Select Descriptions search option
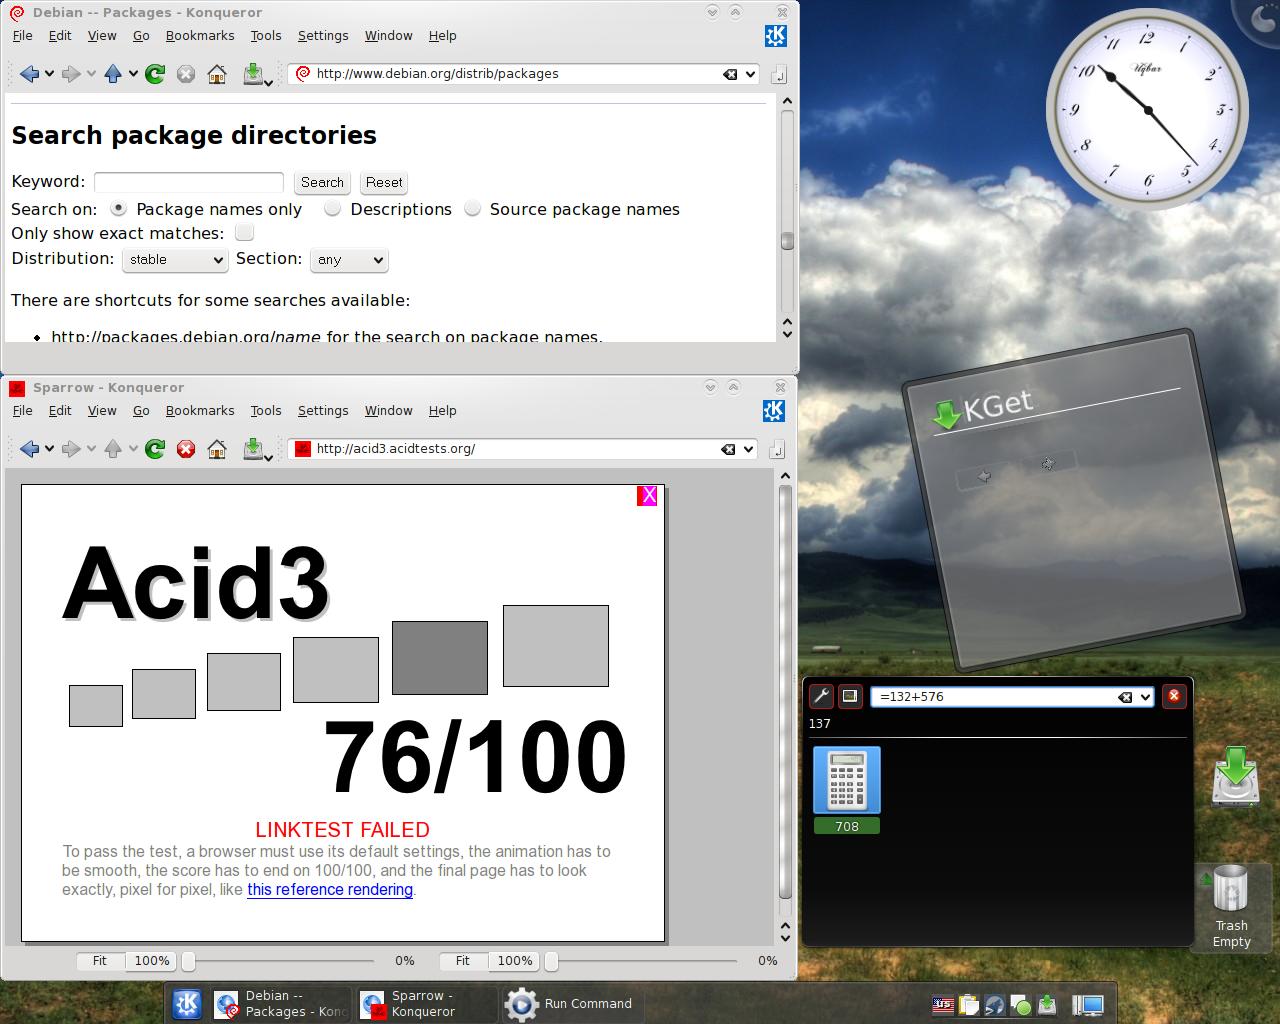Viewport: 1280px width, 1024px height. 333,209
